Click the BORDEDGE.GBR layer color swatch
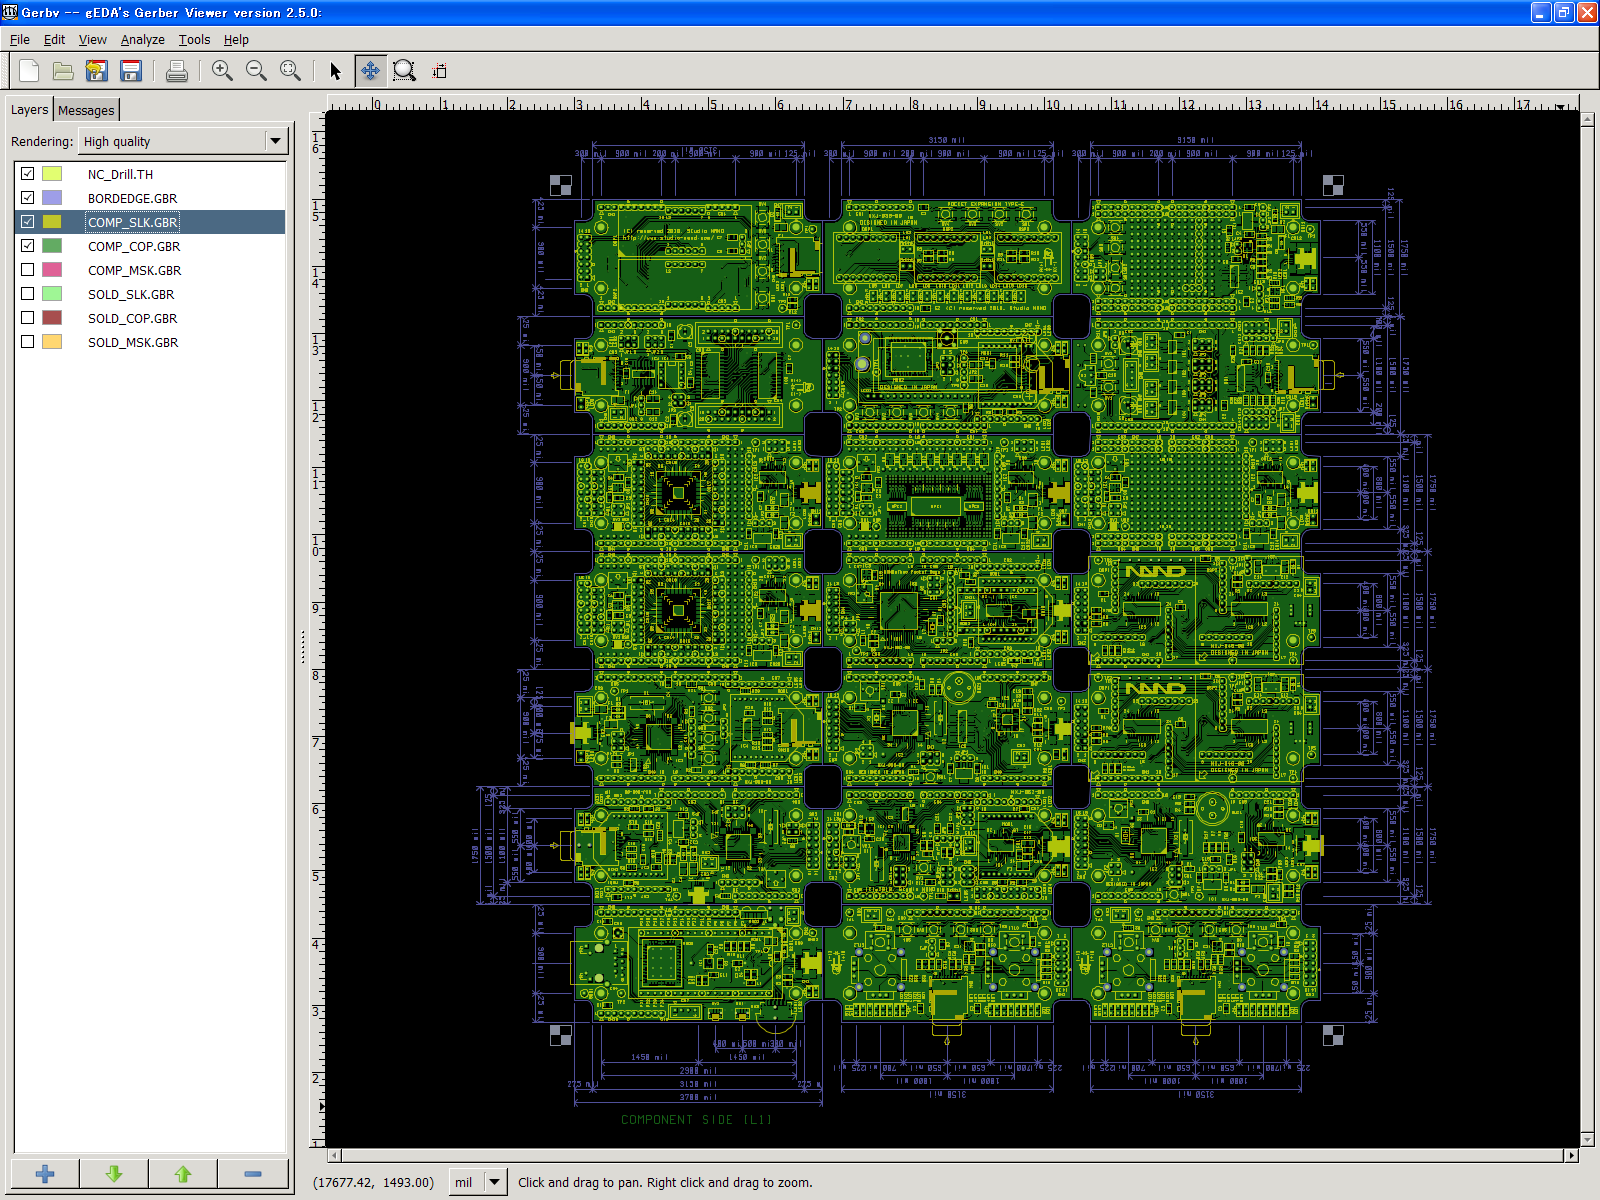The width and height of the screenshot is (1600, 1200). 52,198
